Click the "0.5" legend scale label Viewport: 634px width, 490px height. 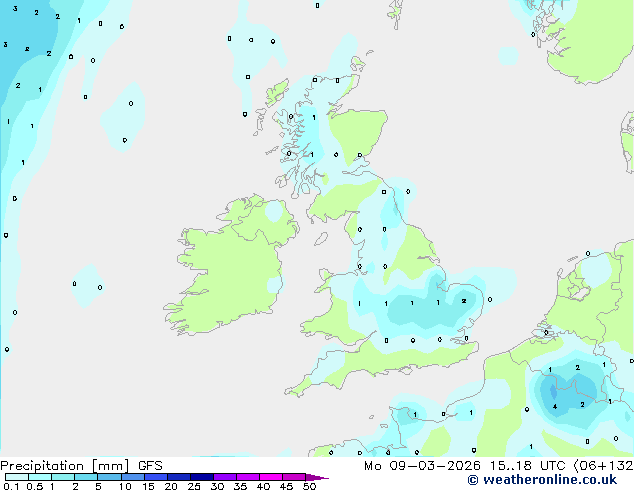[35, 486]
